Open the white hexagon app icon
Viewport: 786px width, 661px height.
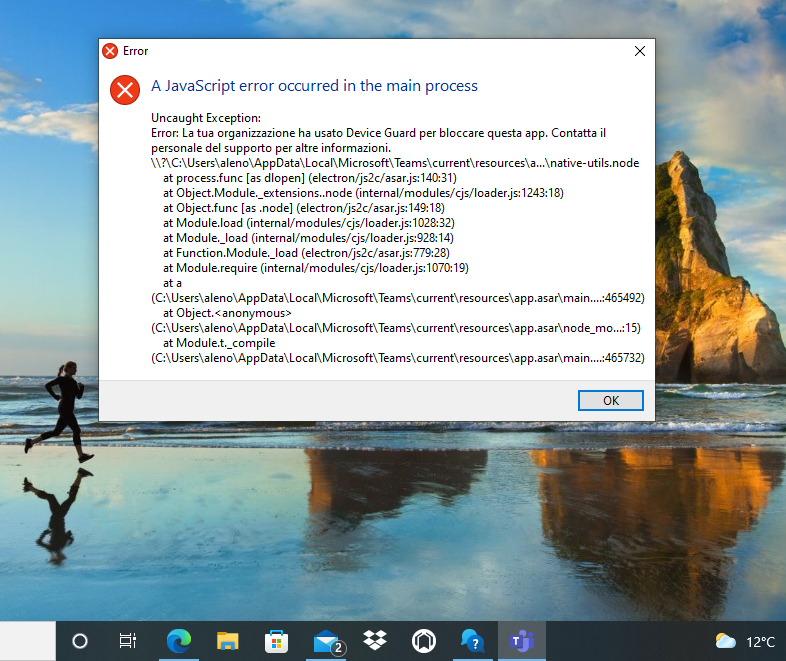click(x=424, y=641)
